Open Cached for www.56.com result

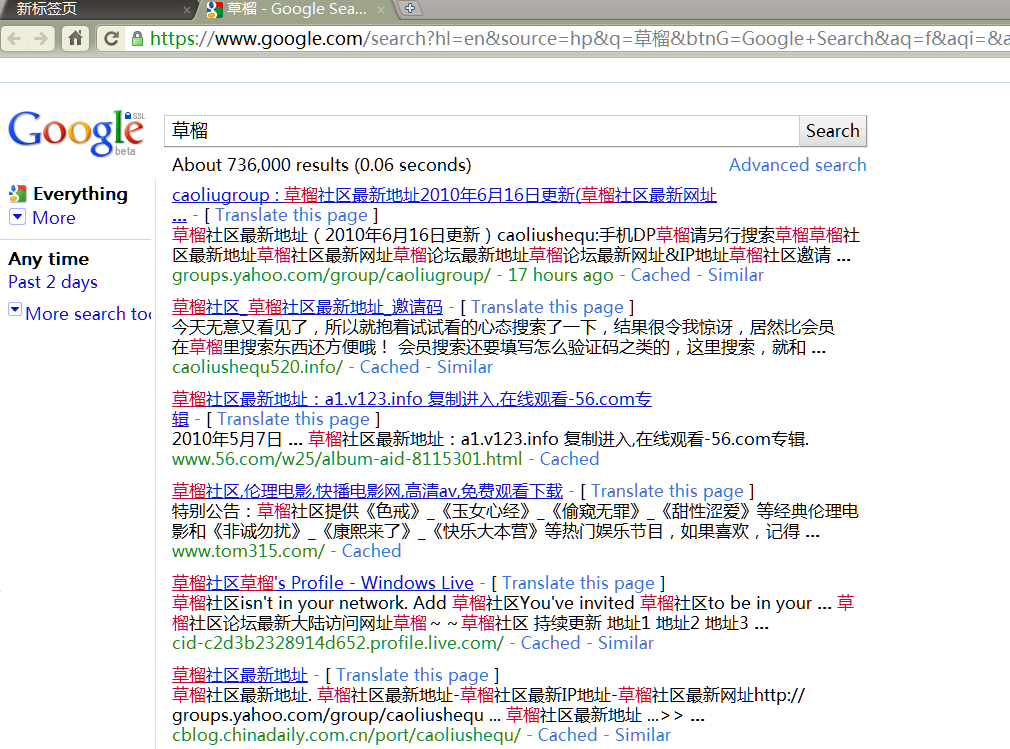[x=569, y=459]
